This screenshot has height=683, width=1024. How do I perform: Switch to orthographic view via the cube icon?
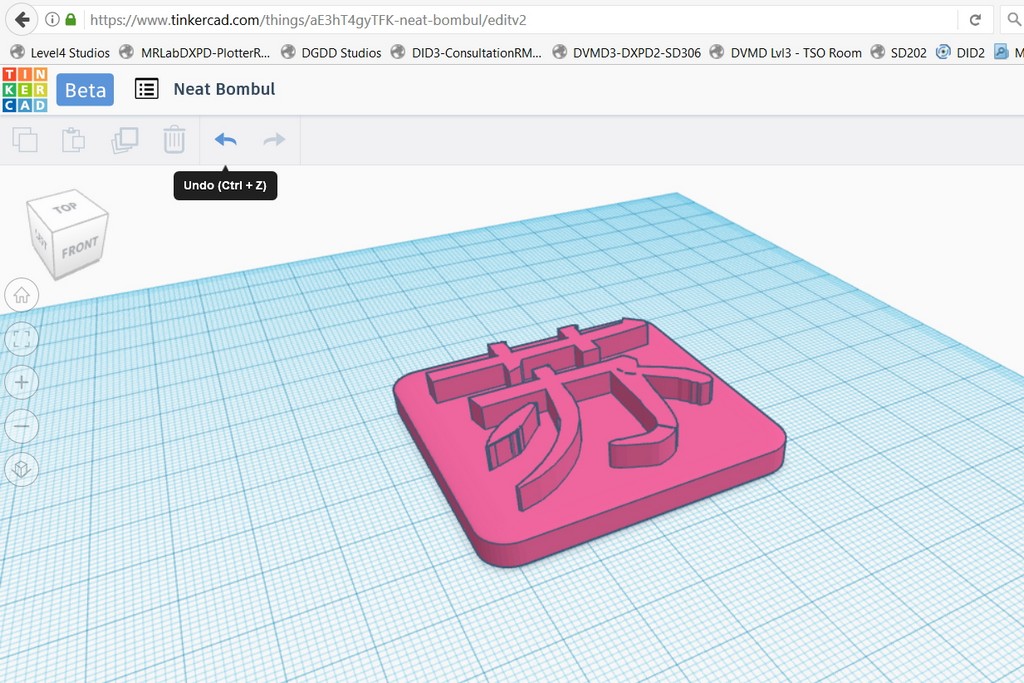tap(22, 469)
